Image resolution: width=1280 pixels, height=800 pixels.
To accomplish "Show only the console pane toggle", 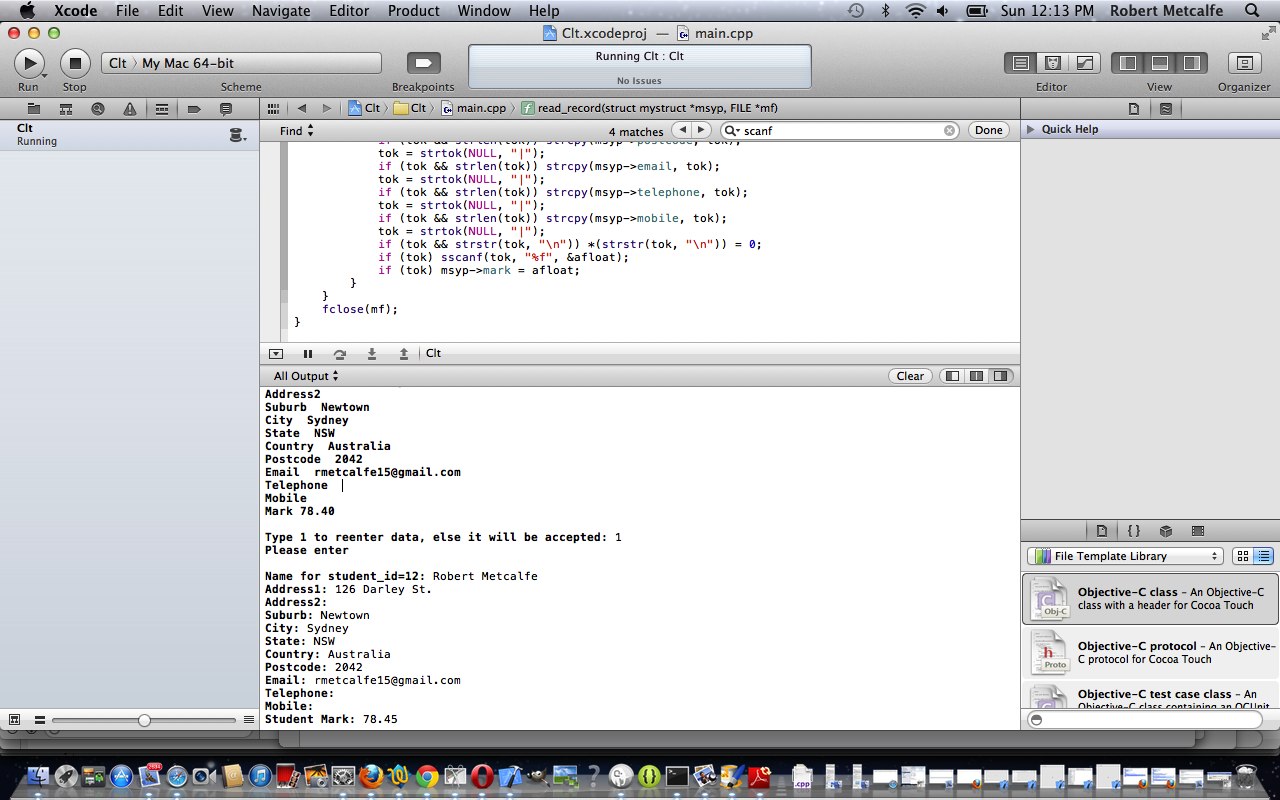I will click(x=1000, y=376).
